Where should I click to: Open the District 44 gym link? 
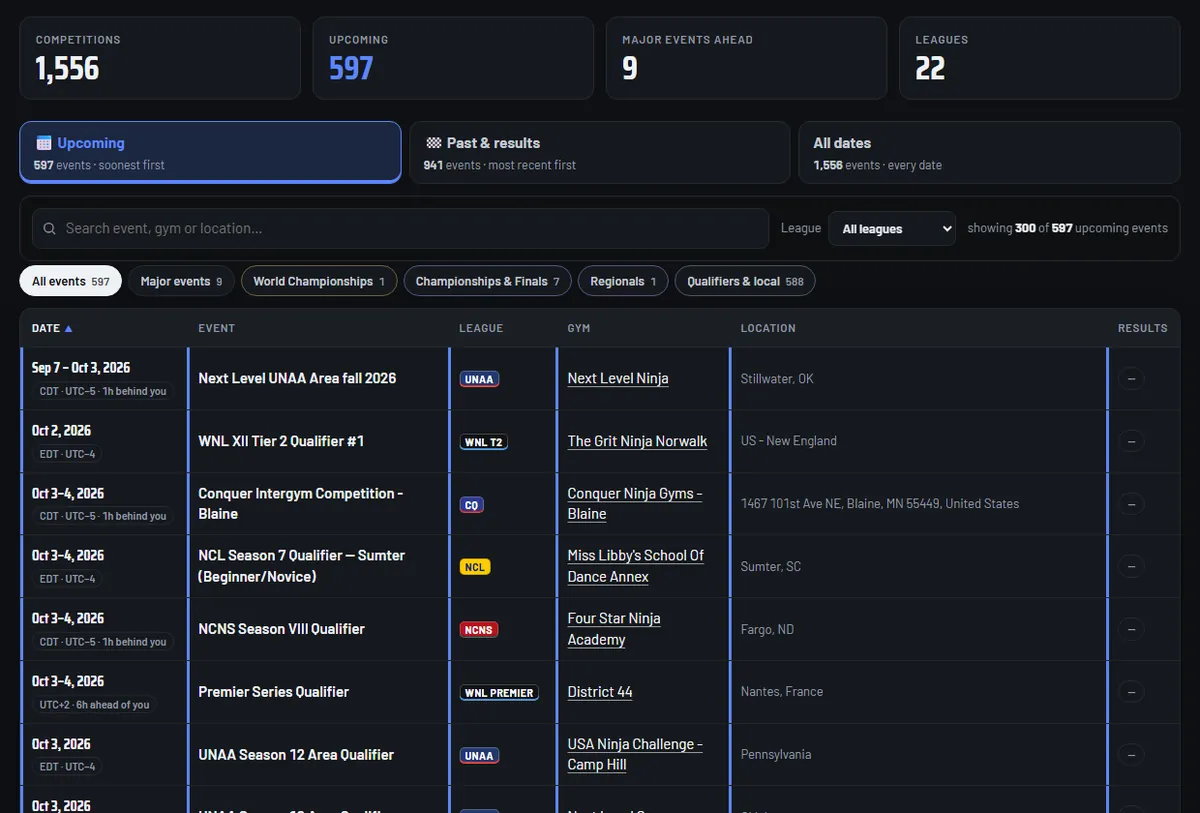click(600, 692)
